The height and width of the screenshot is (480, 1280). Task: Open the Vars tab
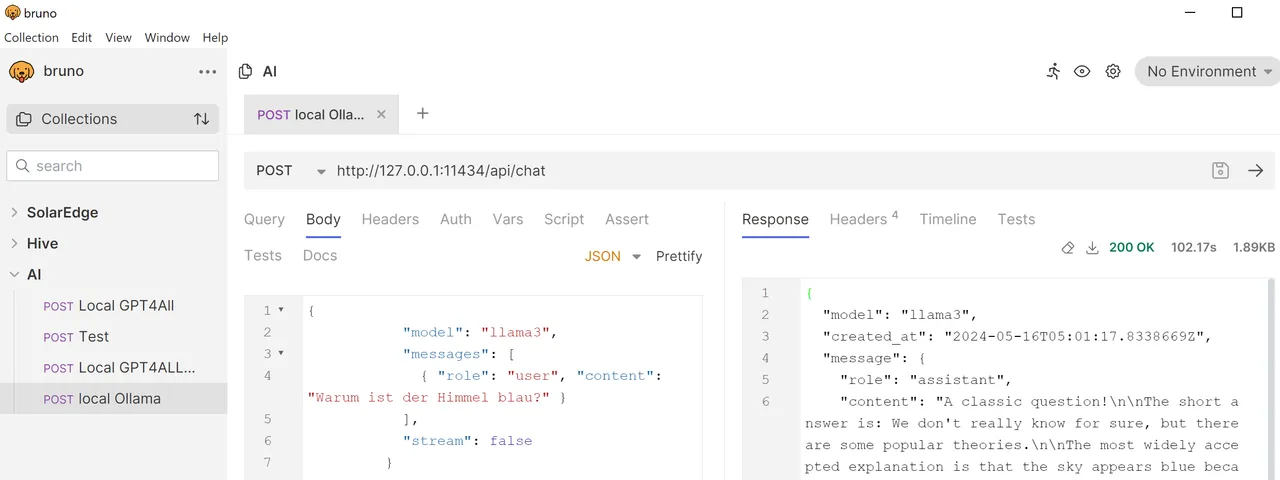(508, 219)
